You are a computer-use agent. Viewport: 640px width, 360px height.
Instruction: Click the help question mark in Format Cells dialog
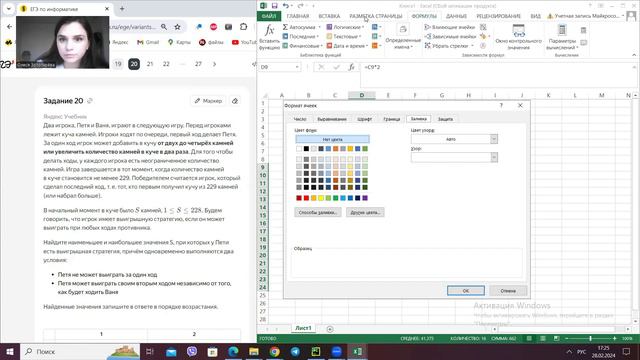501,105
